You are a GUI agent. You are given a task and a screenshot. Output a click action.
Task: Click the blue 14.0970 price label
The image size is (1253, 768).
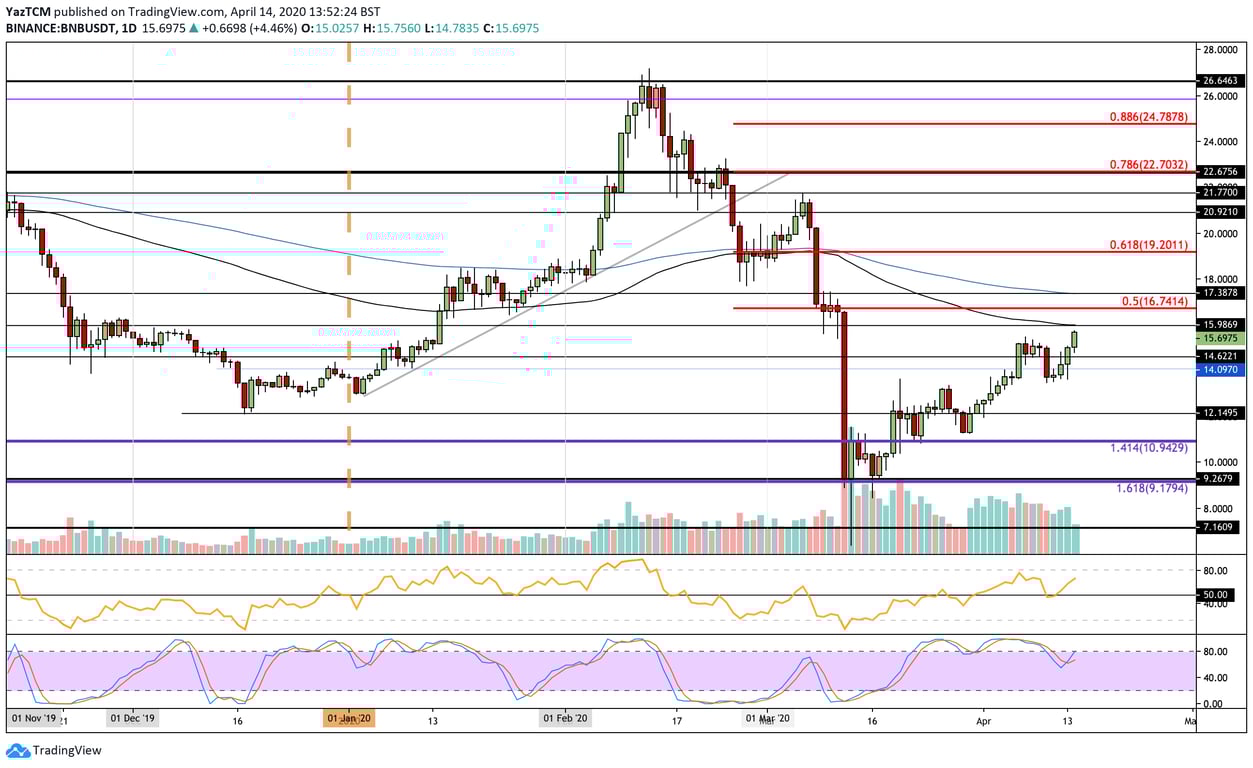pos(1221,371)
